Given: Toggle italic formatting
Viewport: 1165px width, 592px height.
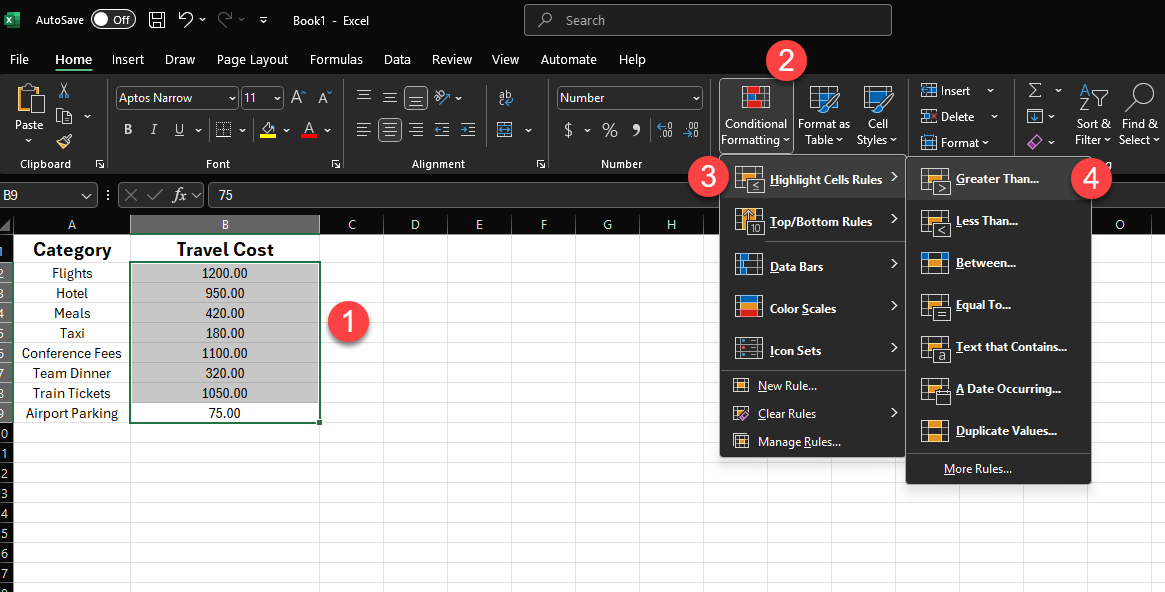Looking at the screenshot, I should pos(152,130).
